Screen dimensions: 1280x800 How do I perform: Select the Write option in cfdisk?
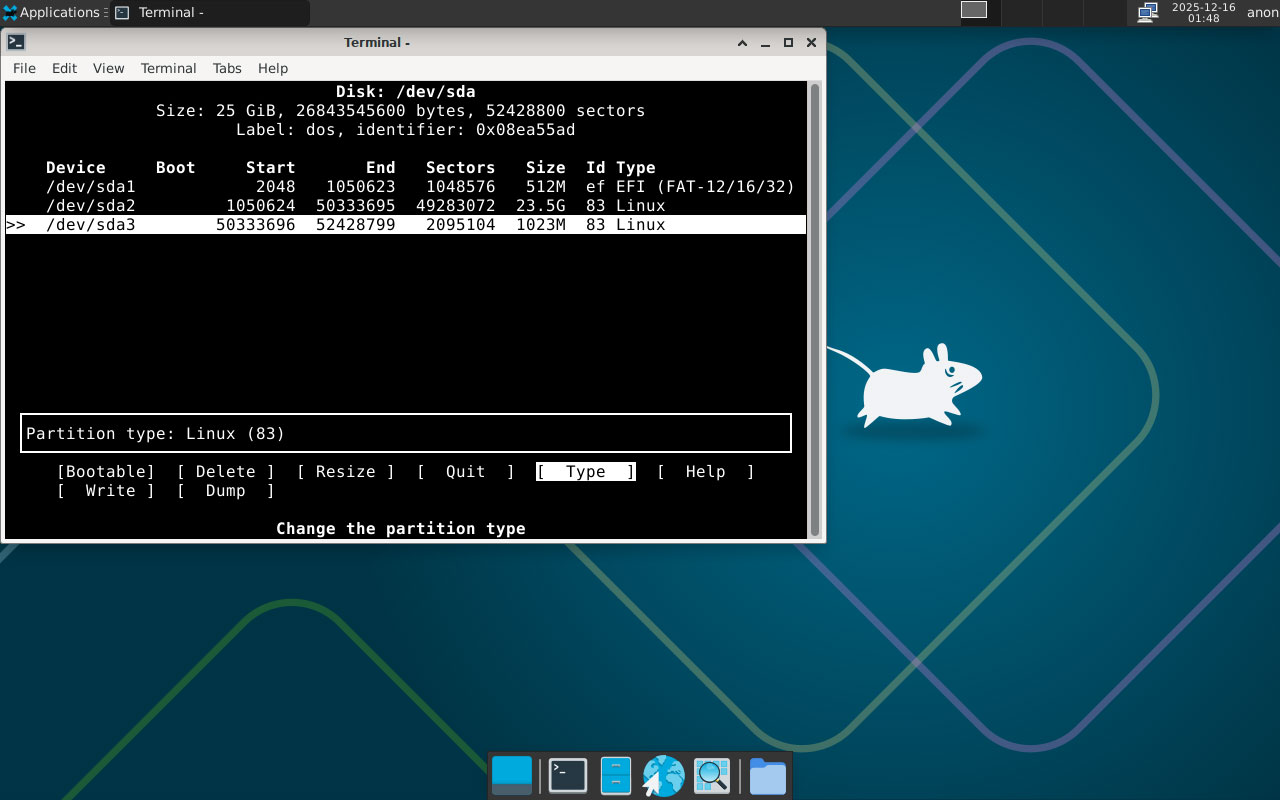point(106,491)
